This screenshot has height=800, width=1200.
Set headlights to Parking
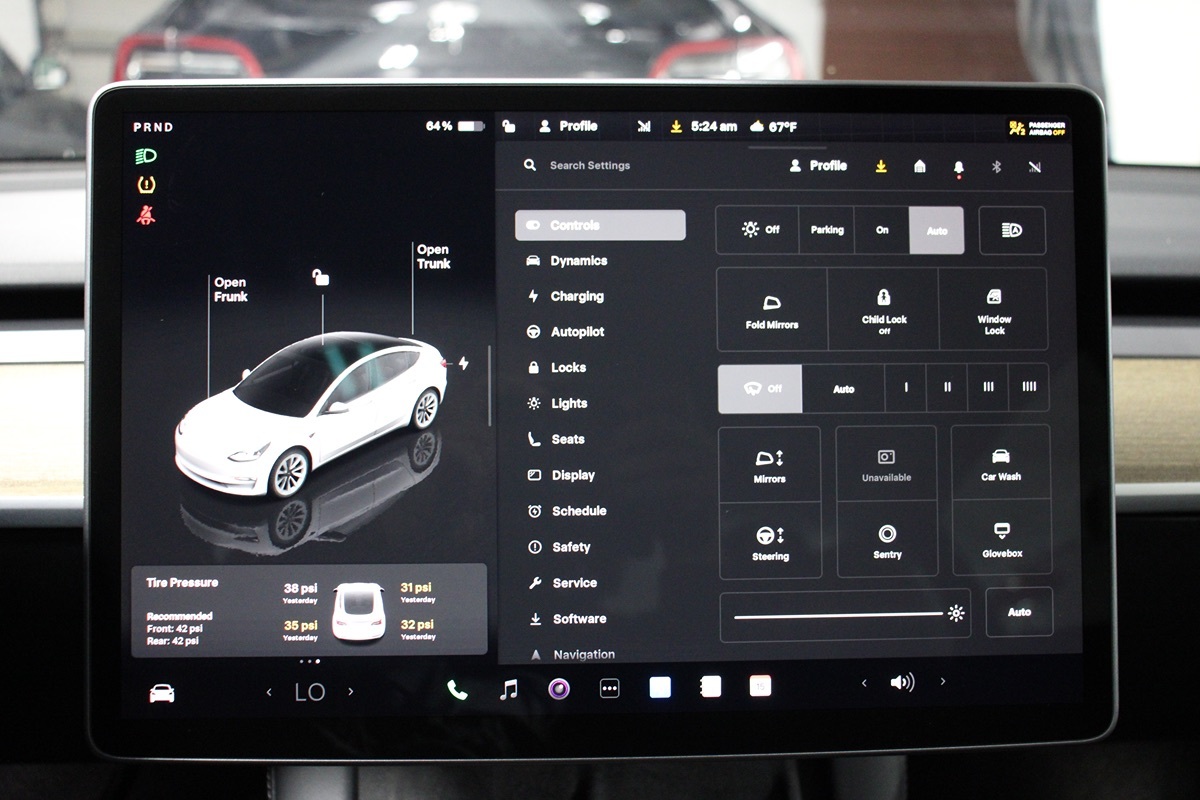(x=827, y=230)
